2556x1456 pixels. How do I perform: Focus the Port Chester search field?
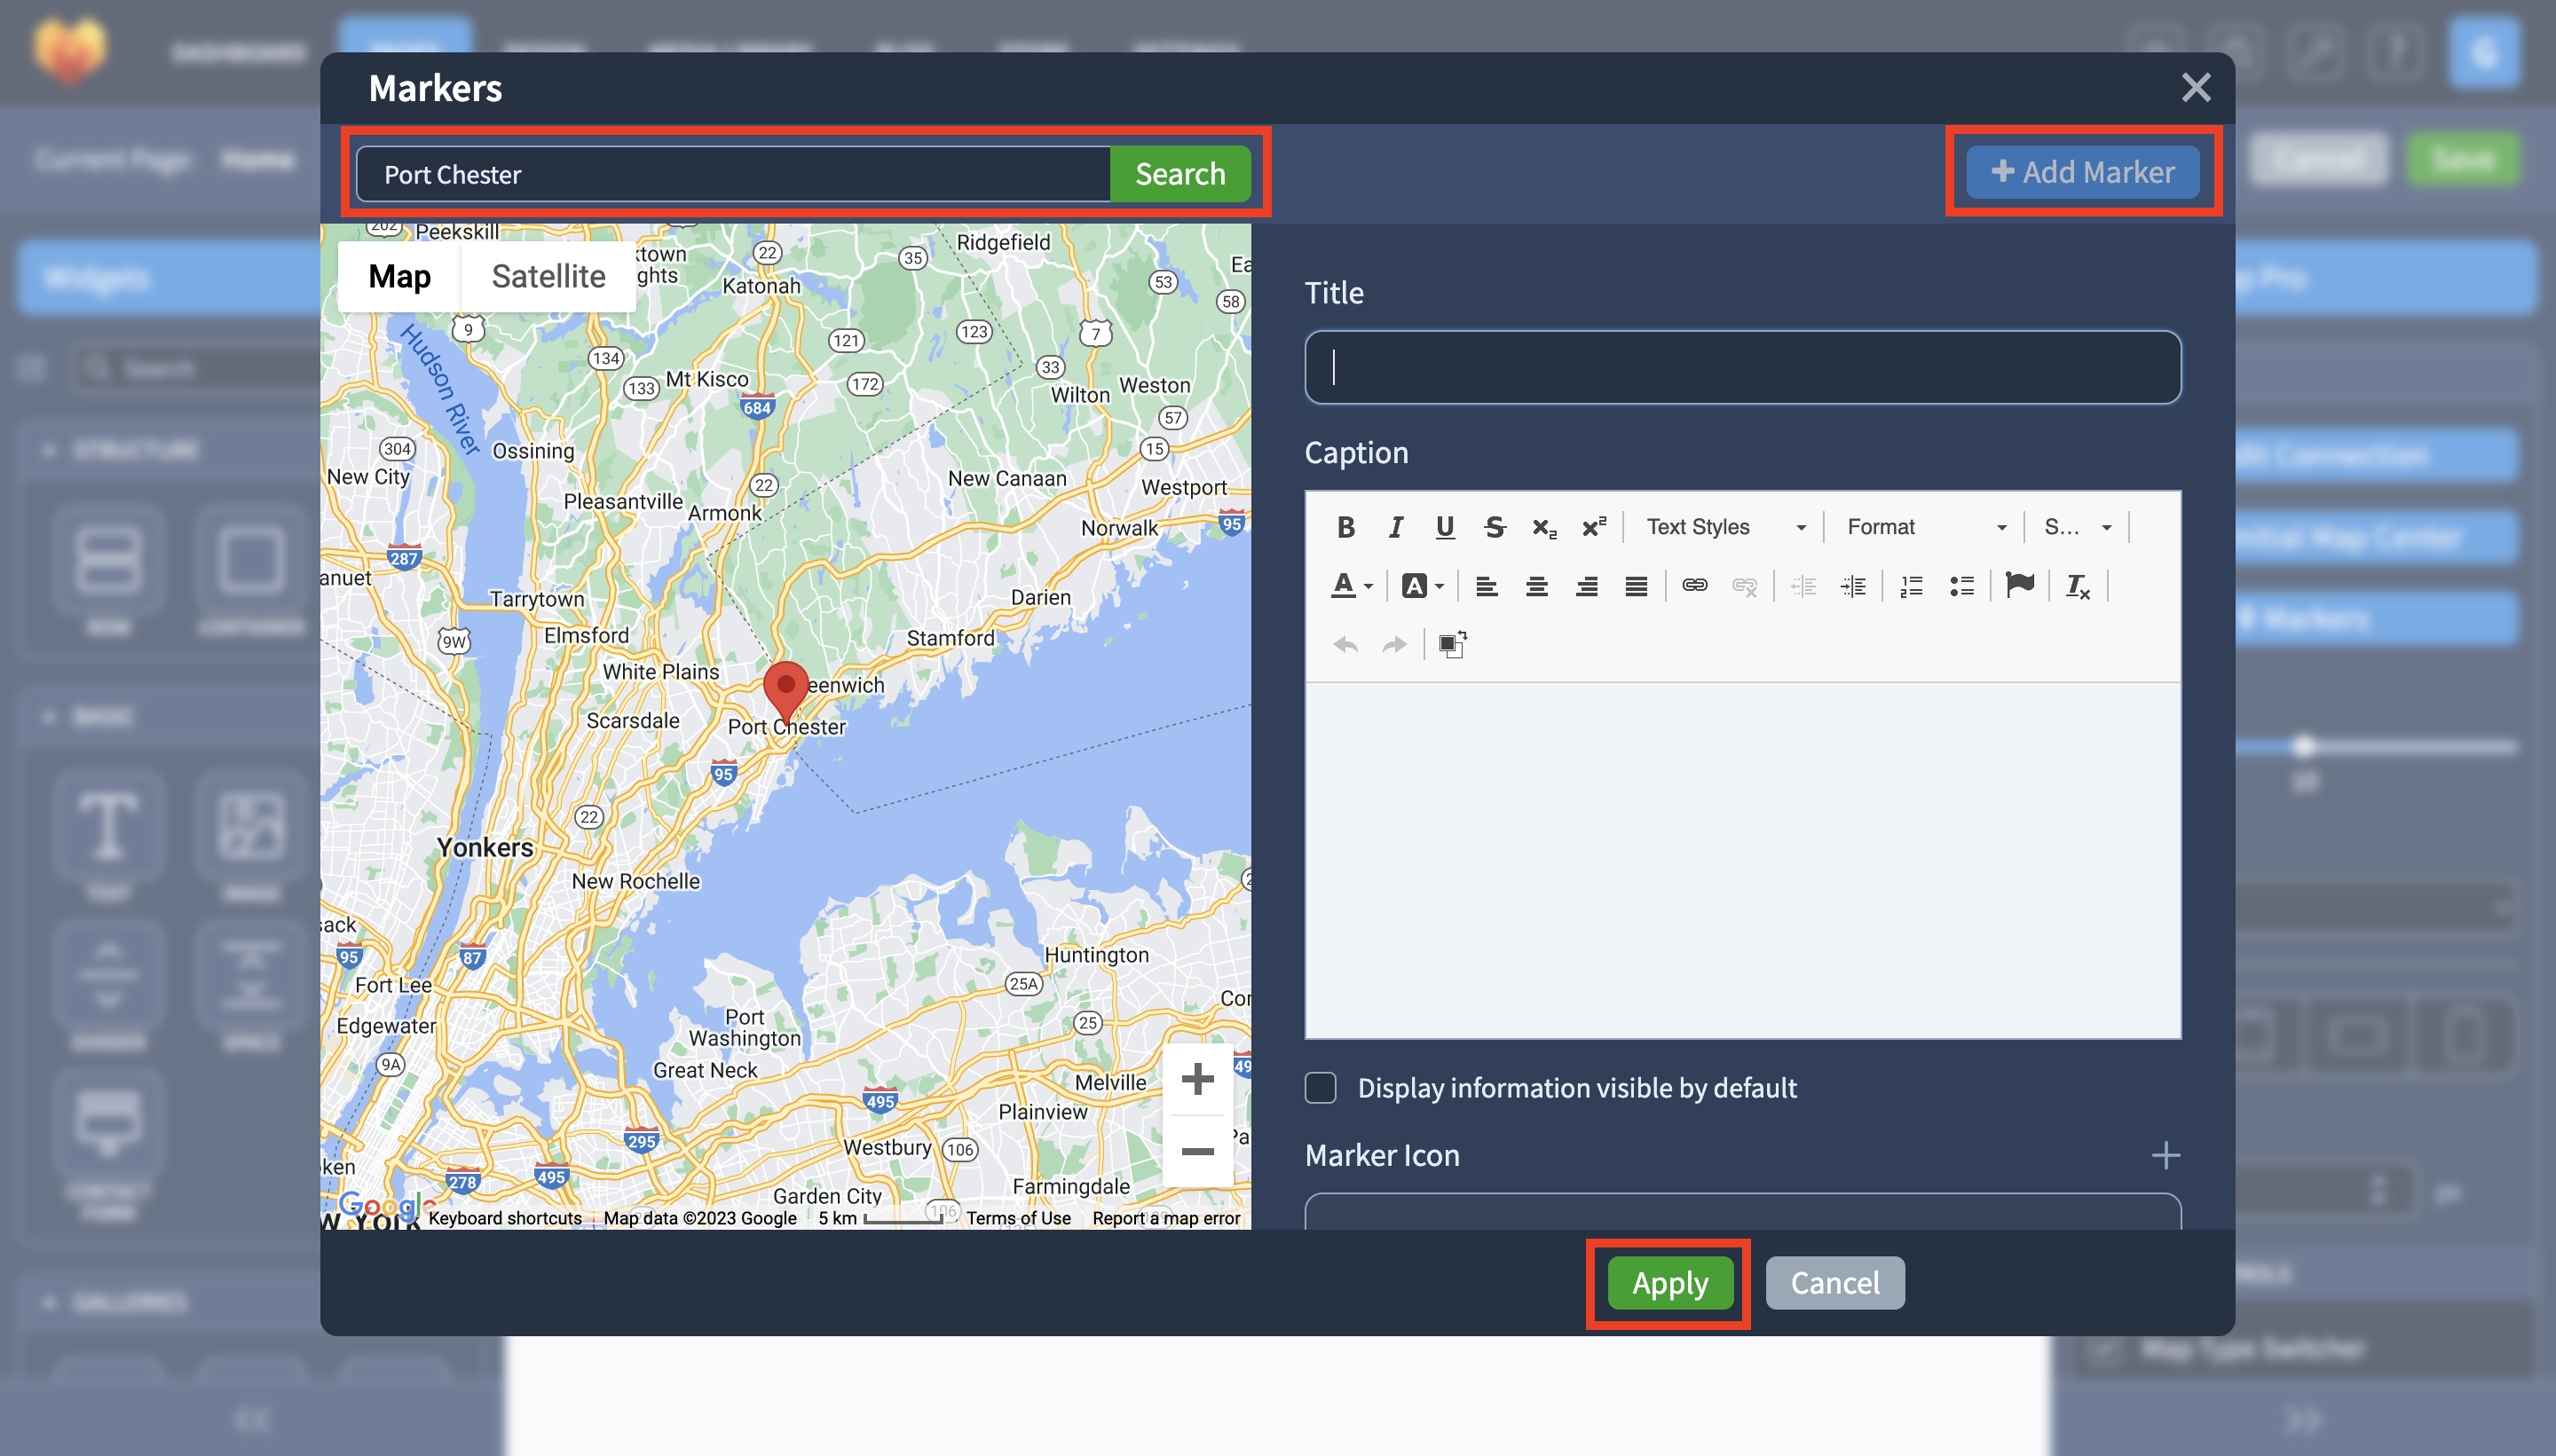(733, 174)
